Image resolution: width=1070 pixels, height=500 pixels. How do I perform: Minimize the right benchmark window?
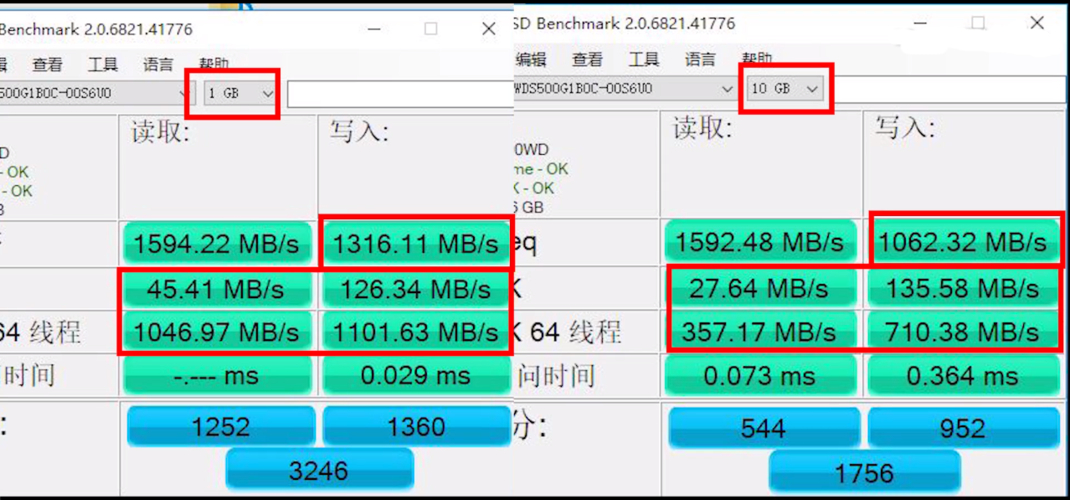point(921,23)
